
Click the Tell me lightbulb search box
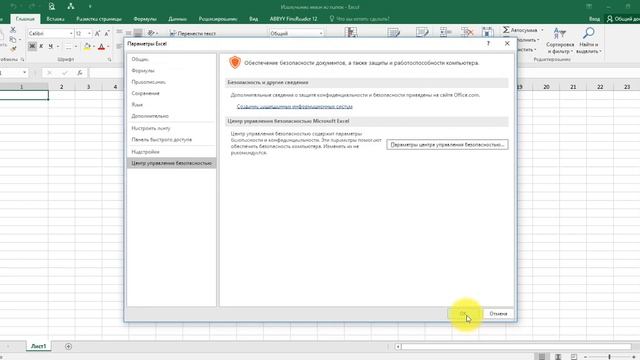click(359, 19)
